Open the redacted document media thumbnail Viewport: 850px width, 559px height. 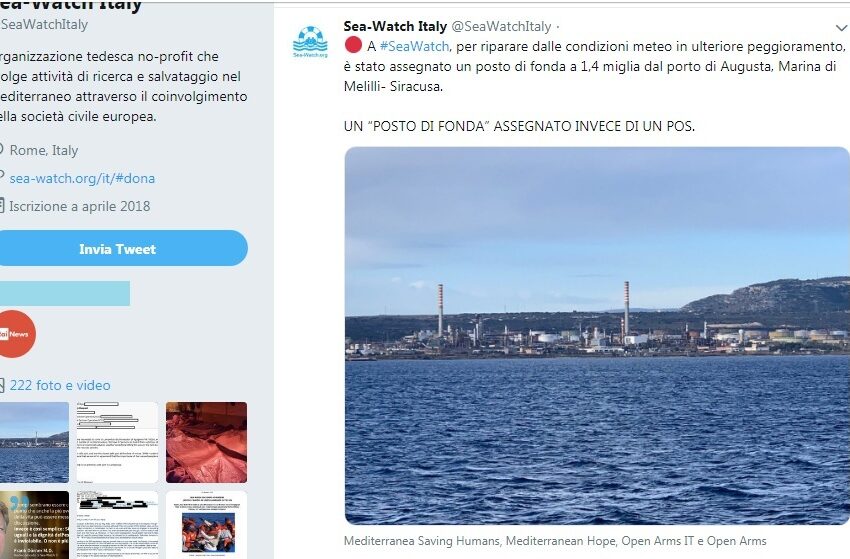[117, 442]
